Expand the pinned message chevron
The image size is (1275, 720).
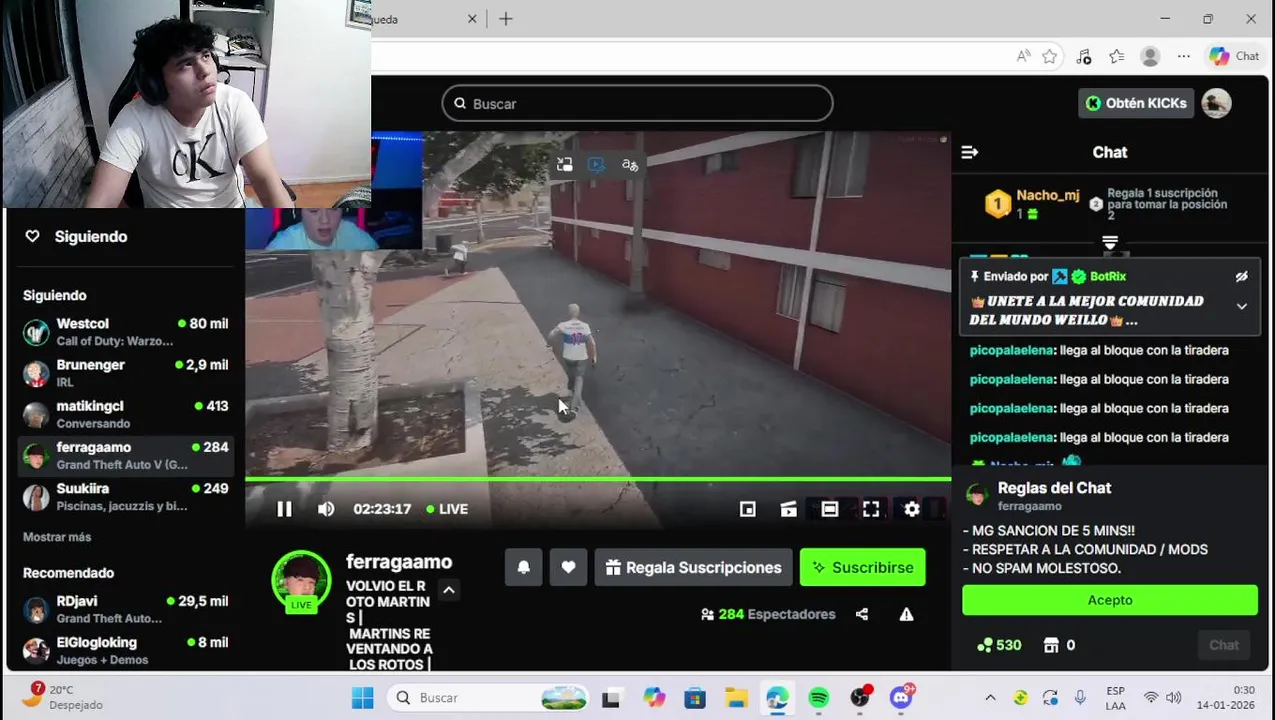pyautogui.click(x=1241, y=307)
